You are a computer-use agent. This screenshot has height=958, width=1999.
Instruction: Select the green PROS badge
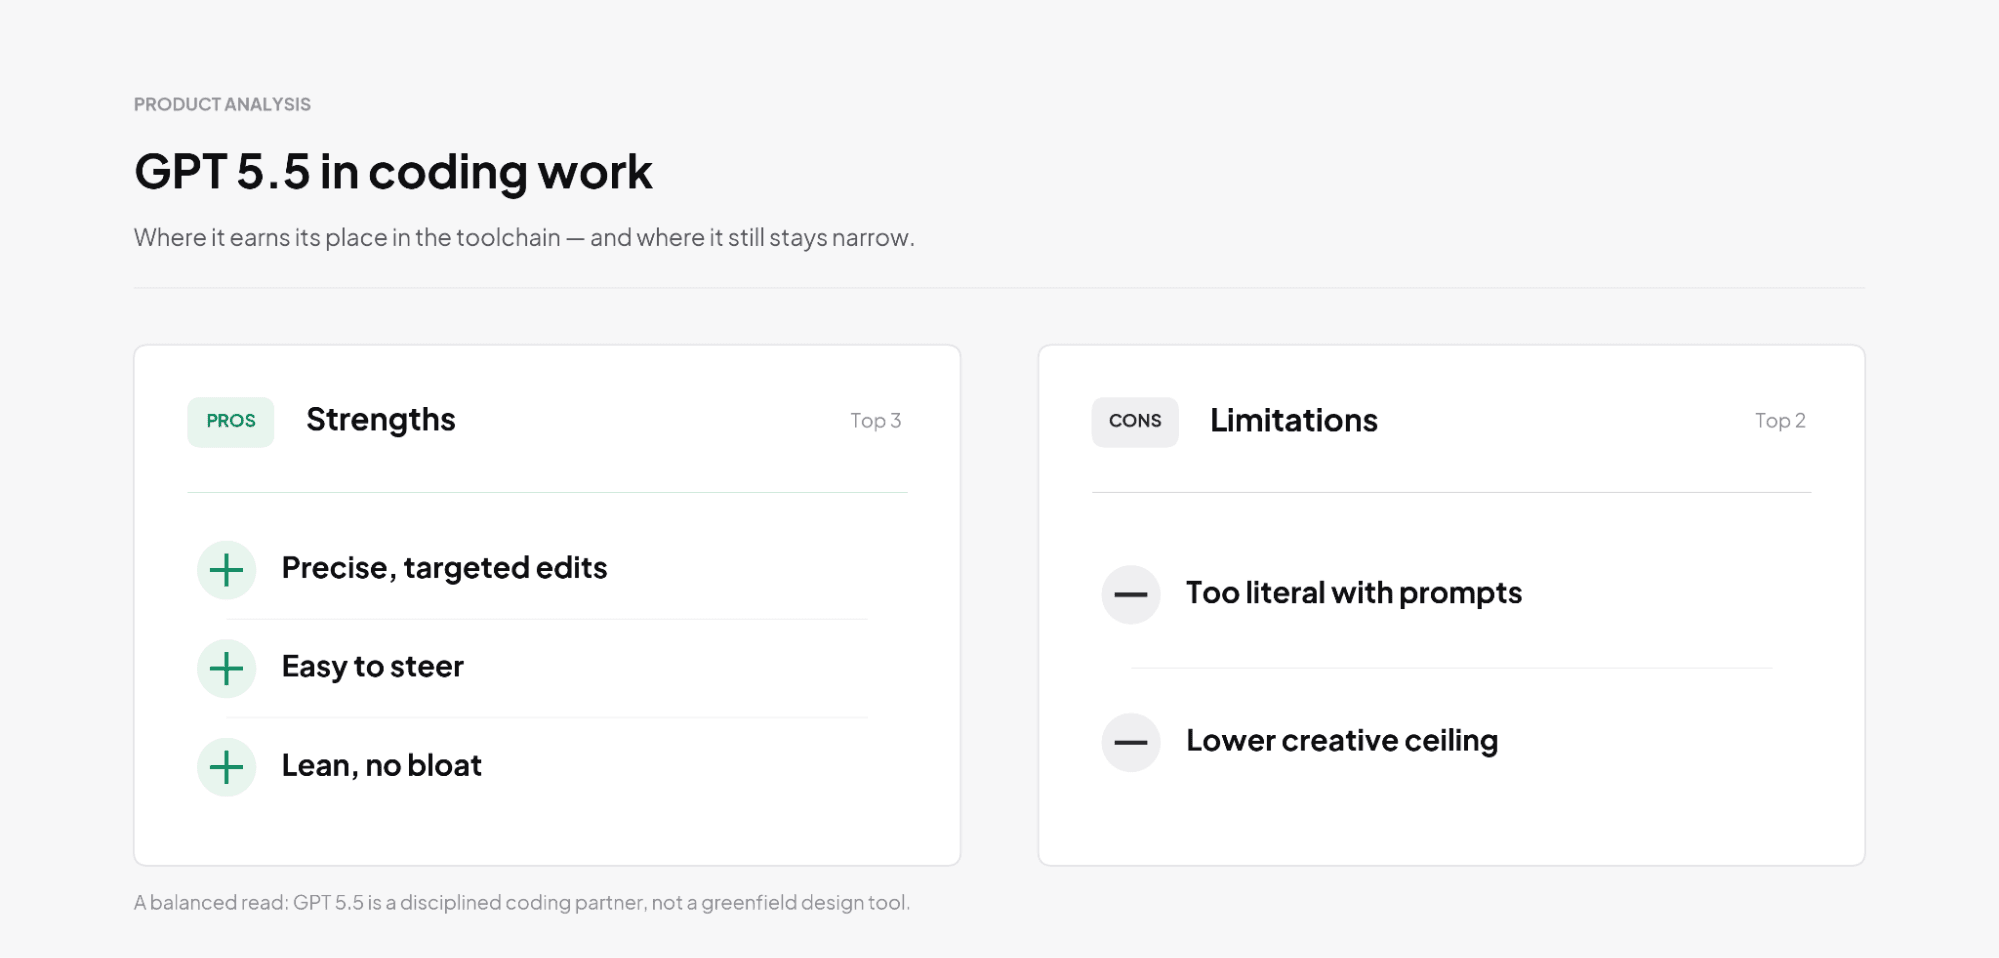click(231, 421)
